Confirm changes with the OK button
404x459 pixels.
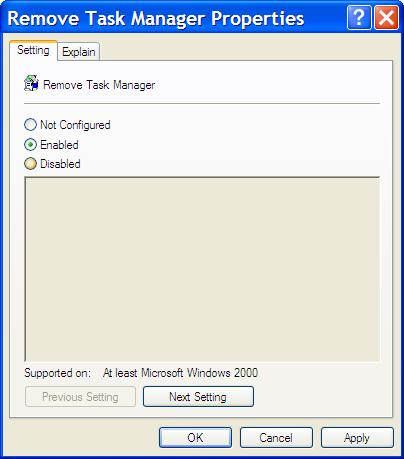click(195, 438)
